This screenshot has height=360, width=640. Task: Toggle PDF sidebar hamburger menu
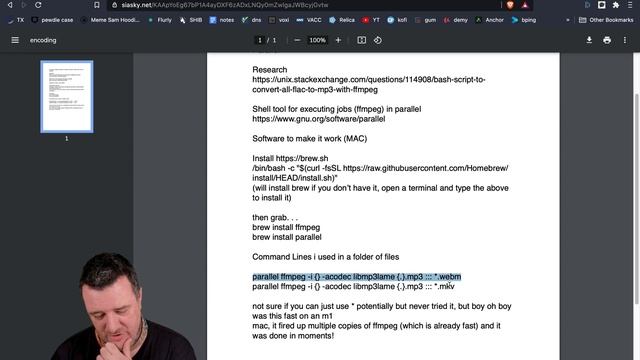(15, 40)
